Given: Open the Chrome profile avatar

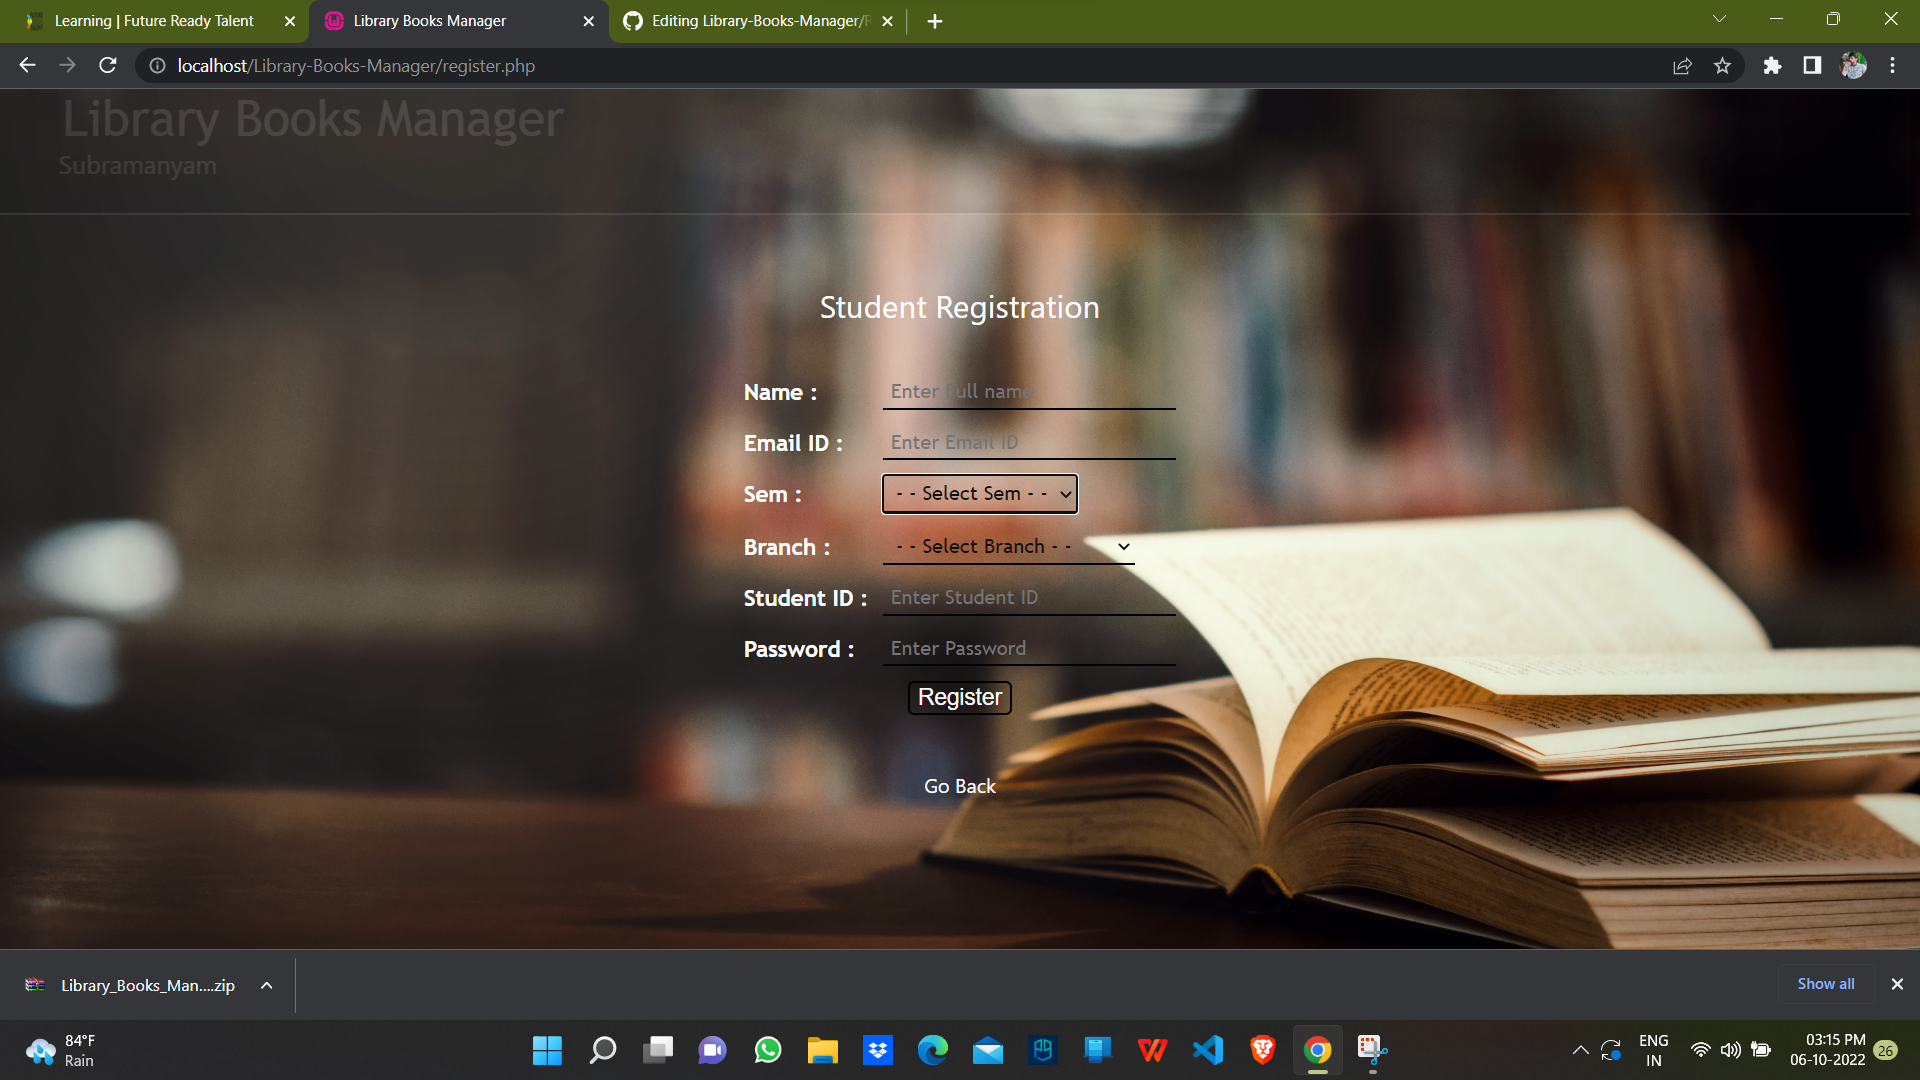Looking at the screenshot, I should [1855, 65].
